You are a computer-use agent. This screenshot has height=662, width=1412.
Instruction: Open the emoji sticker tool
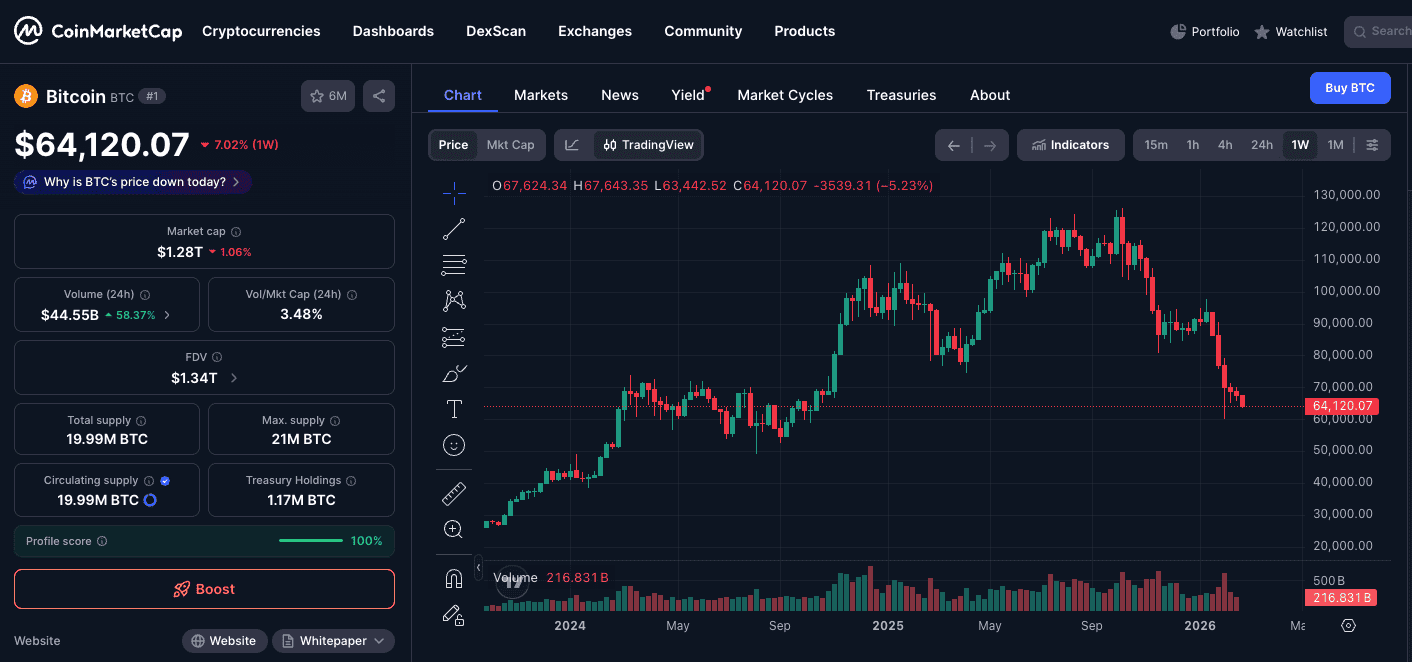point(454,445)
